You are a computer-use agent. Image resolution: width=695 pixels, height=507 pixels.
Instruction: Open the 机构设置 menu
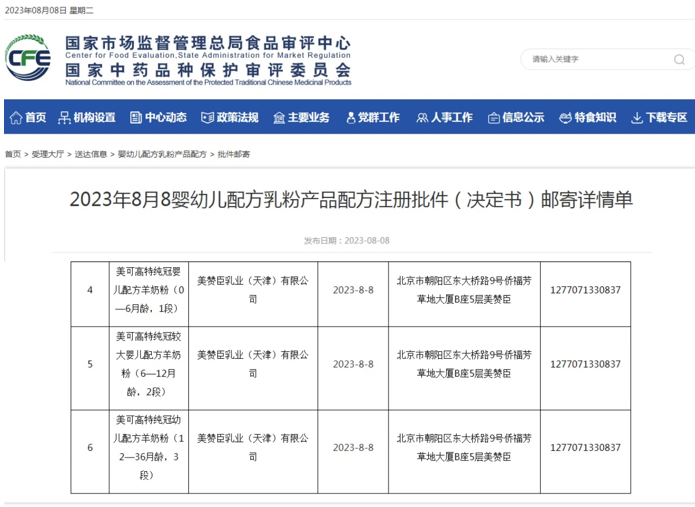pos(94,117)
